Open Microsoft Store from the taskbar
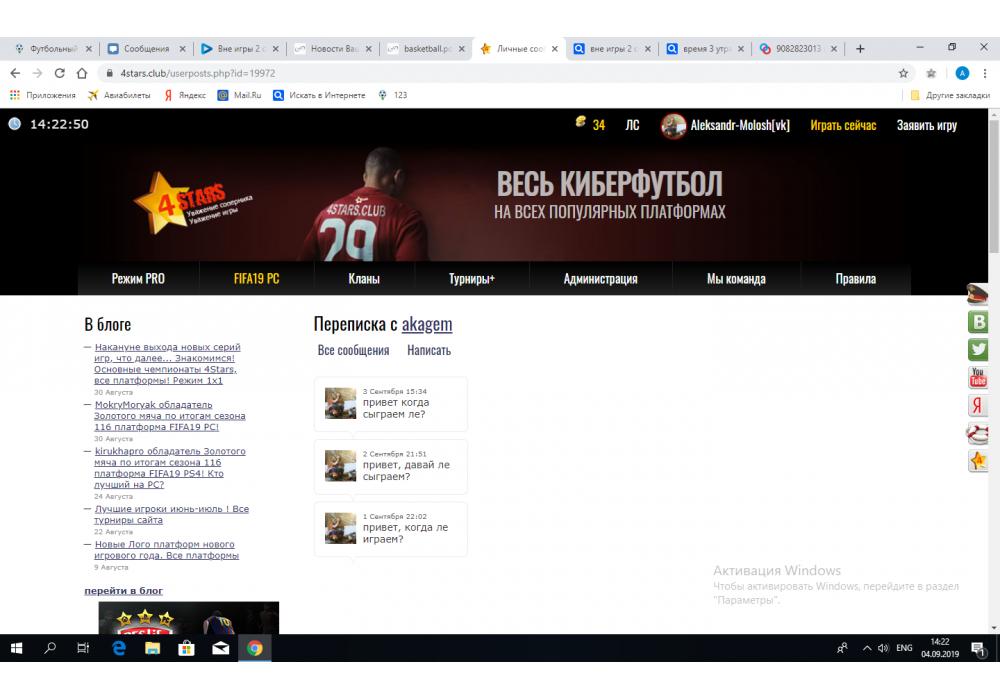The width and height of the screenshot is (1000, 700). [186, 648]
